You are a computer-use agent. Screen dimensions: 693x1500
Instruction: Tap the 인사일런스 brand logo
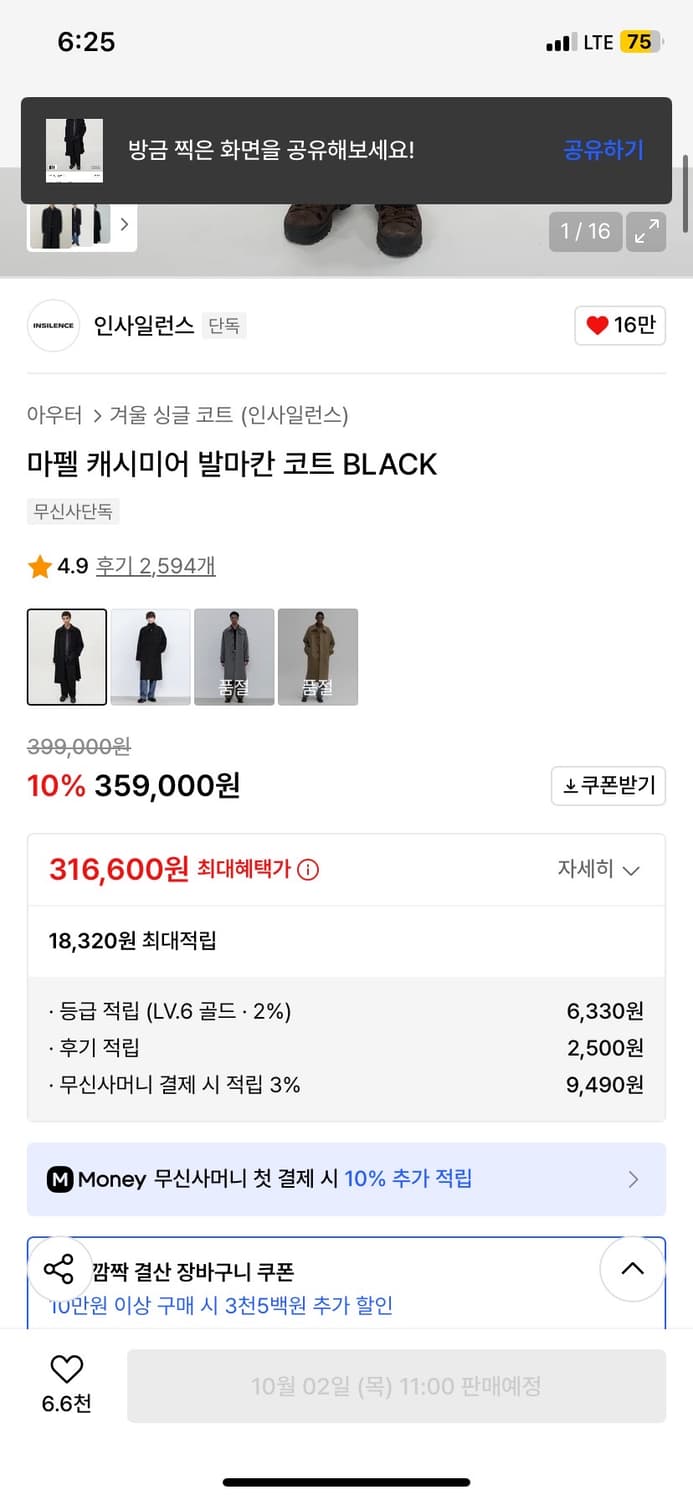click(53, 326)
